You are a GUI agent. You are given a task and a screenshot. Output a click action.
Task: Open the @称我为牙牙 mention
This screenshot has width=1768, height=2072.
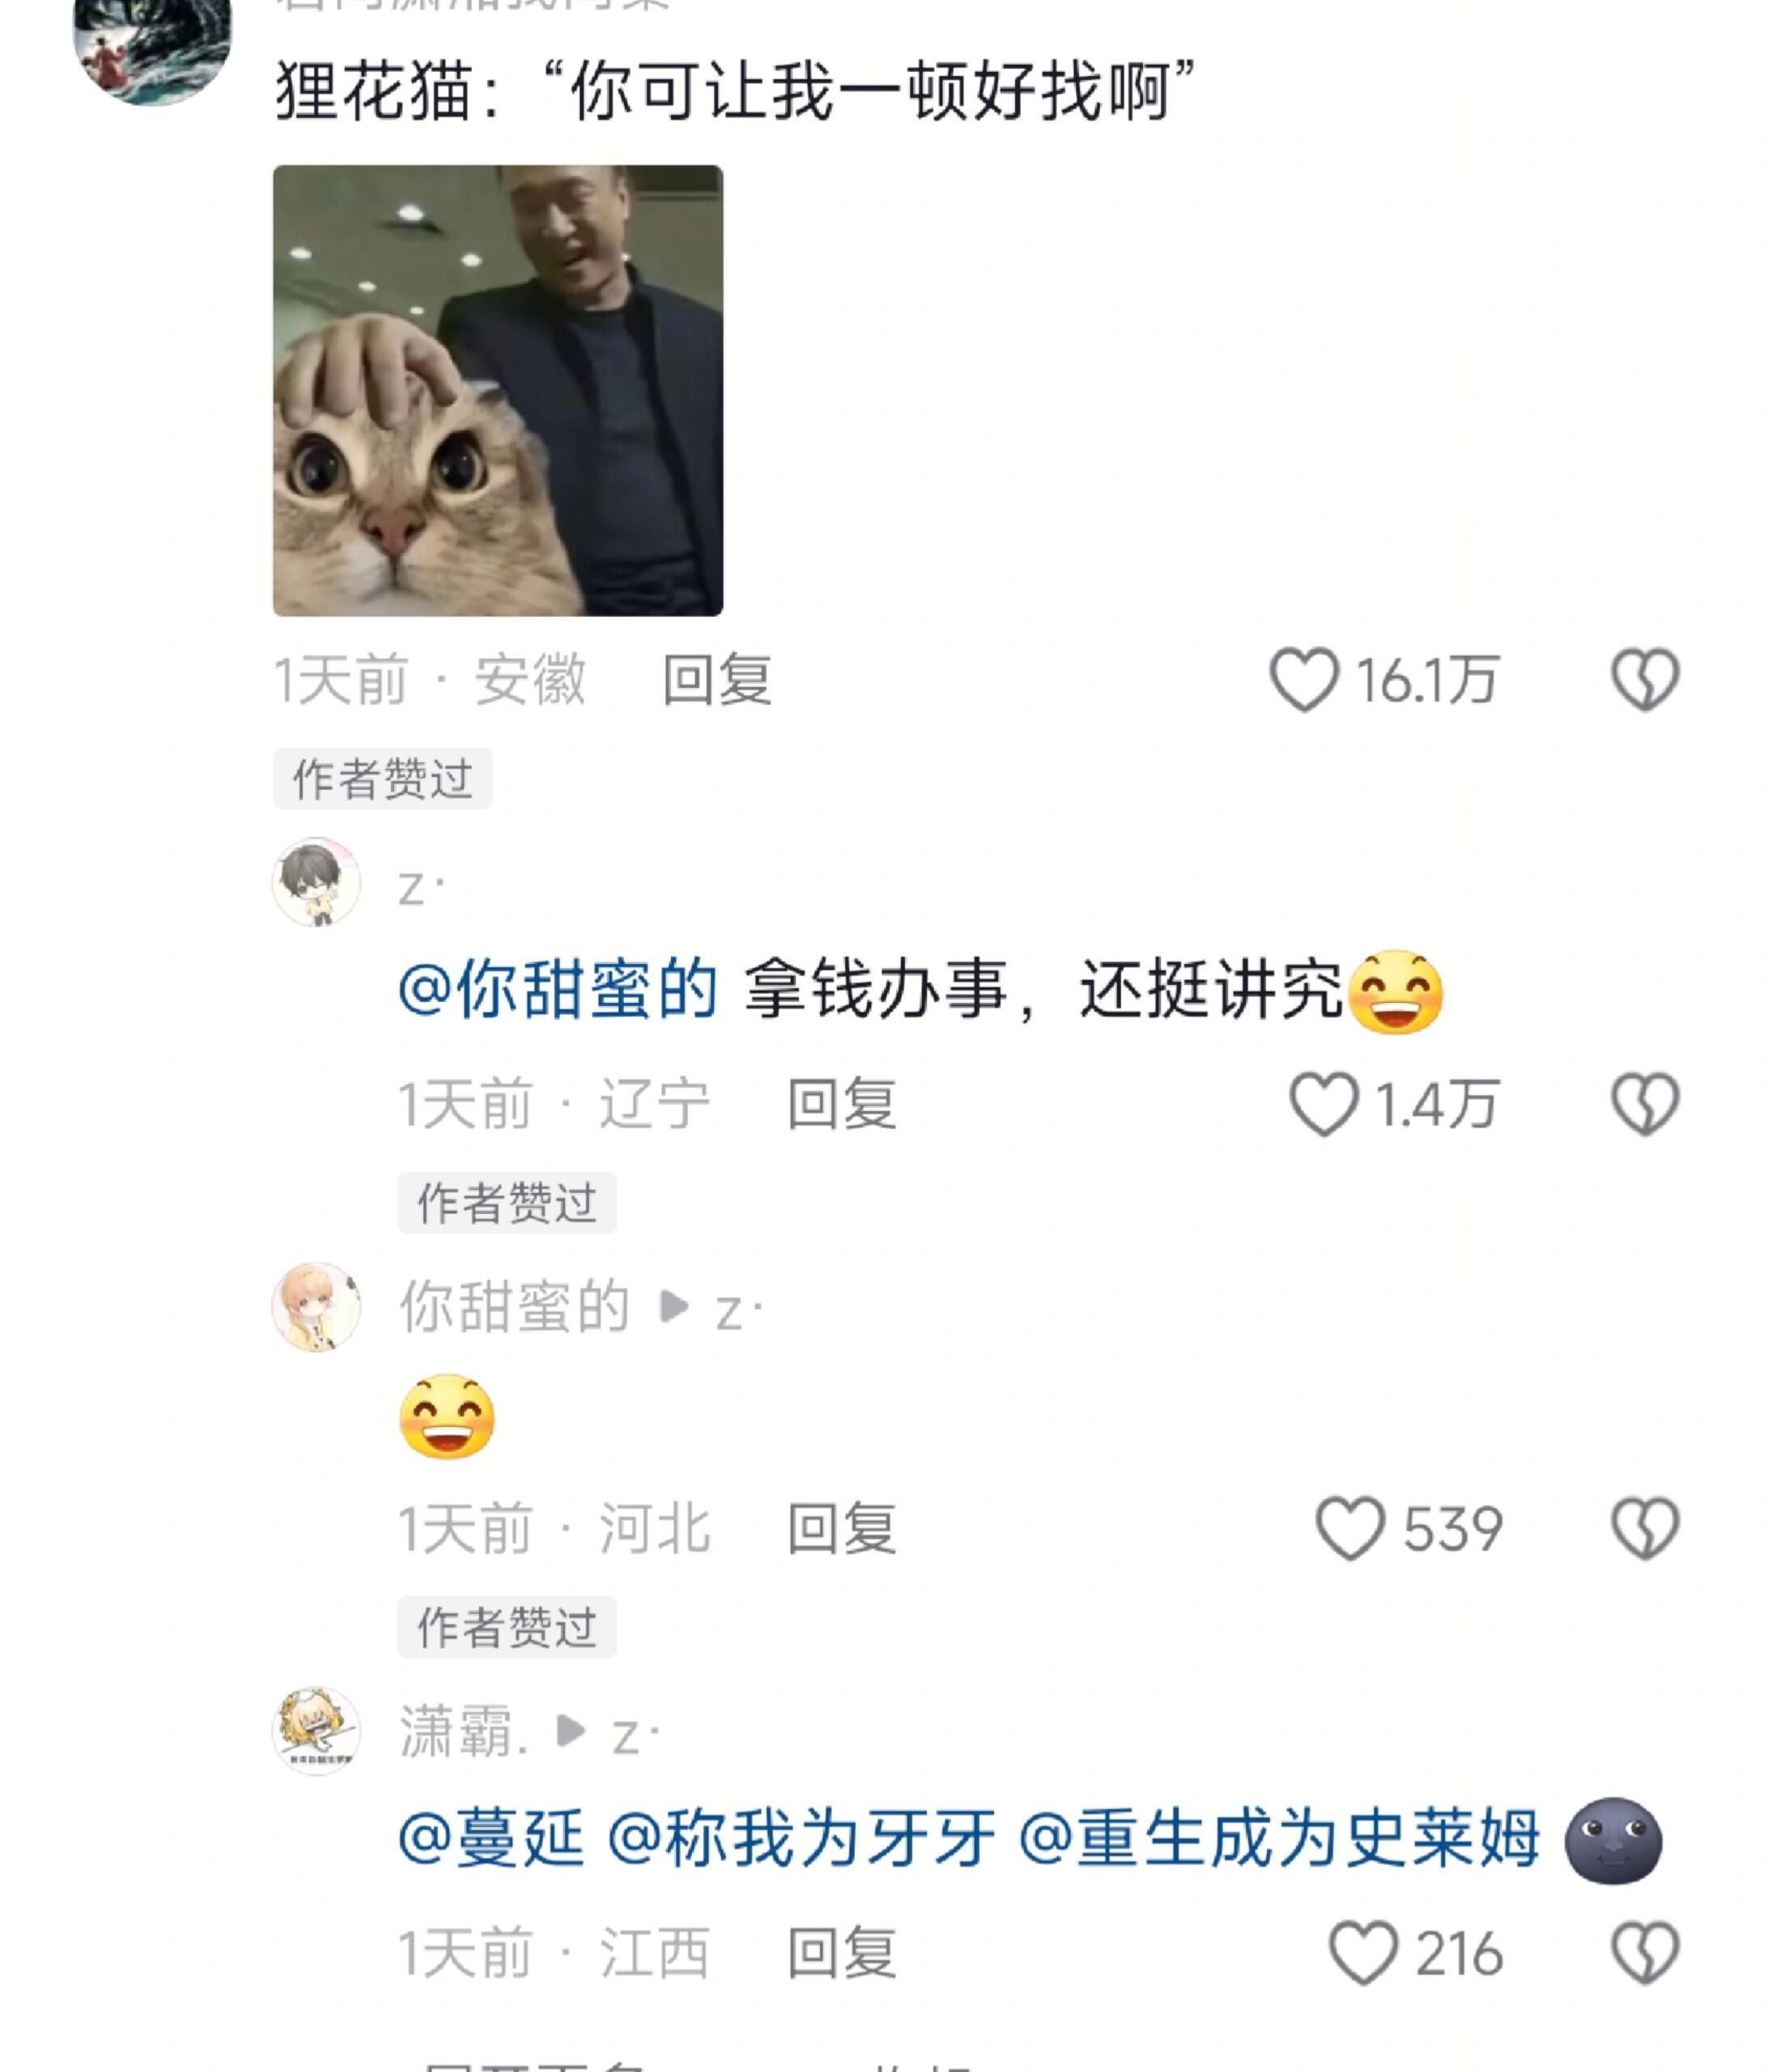801,1838
